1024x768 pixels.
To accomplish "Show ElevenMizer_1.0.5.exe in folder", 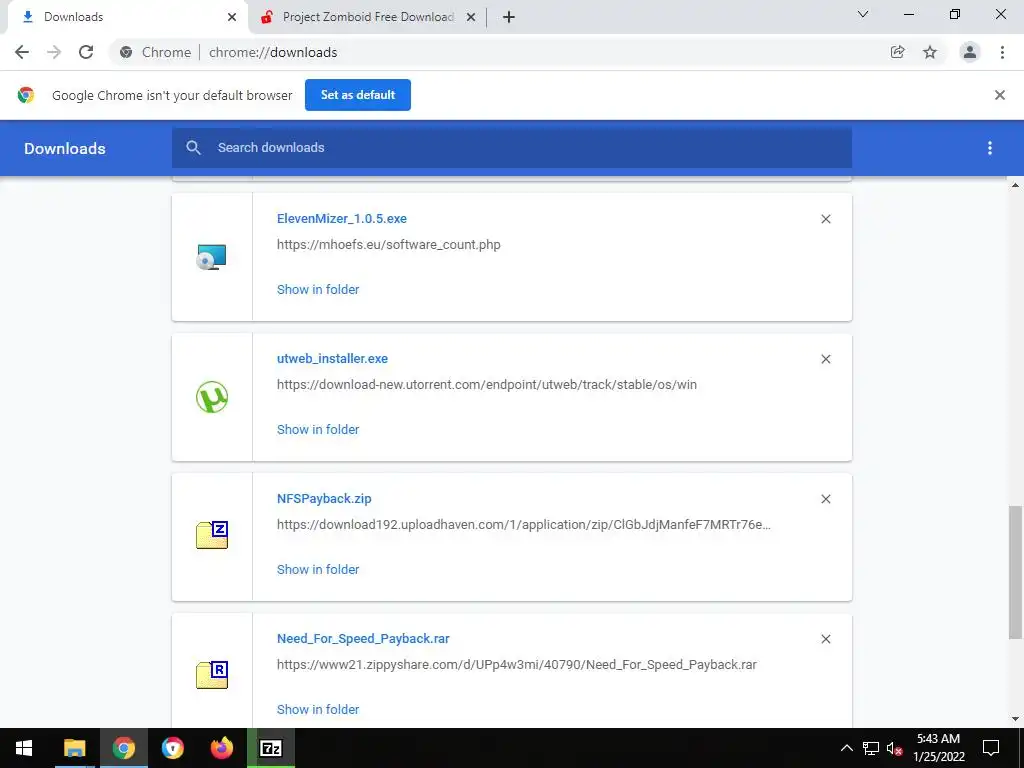I will click(x=318, y=289).
